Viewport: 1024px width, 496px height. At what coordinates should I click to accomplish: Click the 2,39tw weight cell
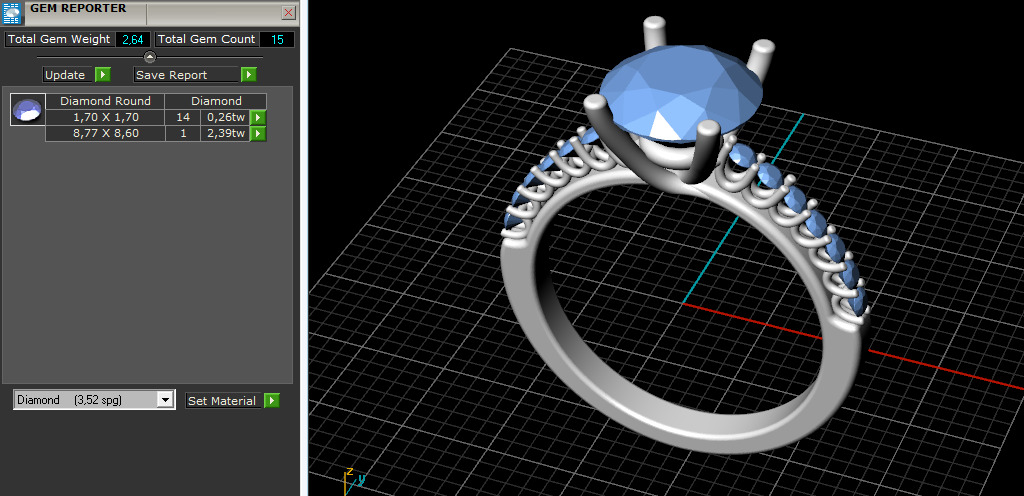tap(225, 134)
